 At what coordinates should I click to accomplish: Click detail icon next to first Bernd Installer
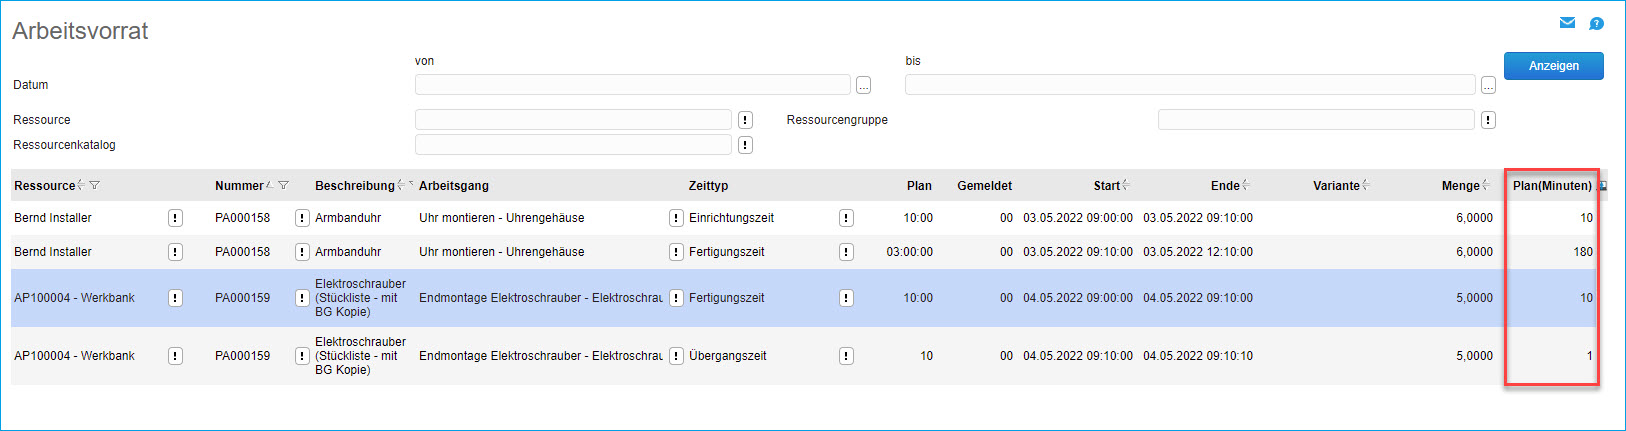pyautogui.click(x=175, y=218)
